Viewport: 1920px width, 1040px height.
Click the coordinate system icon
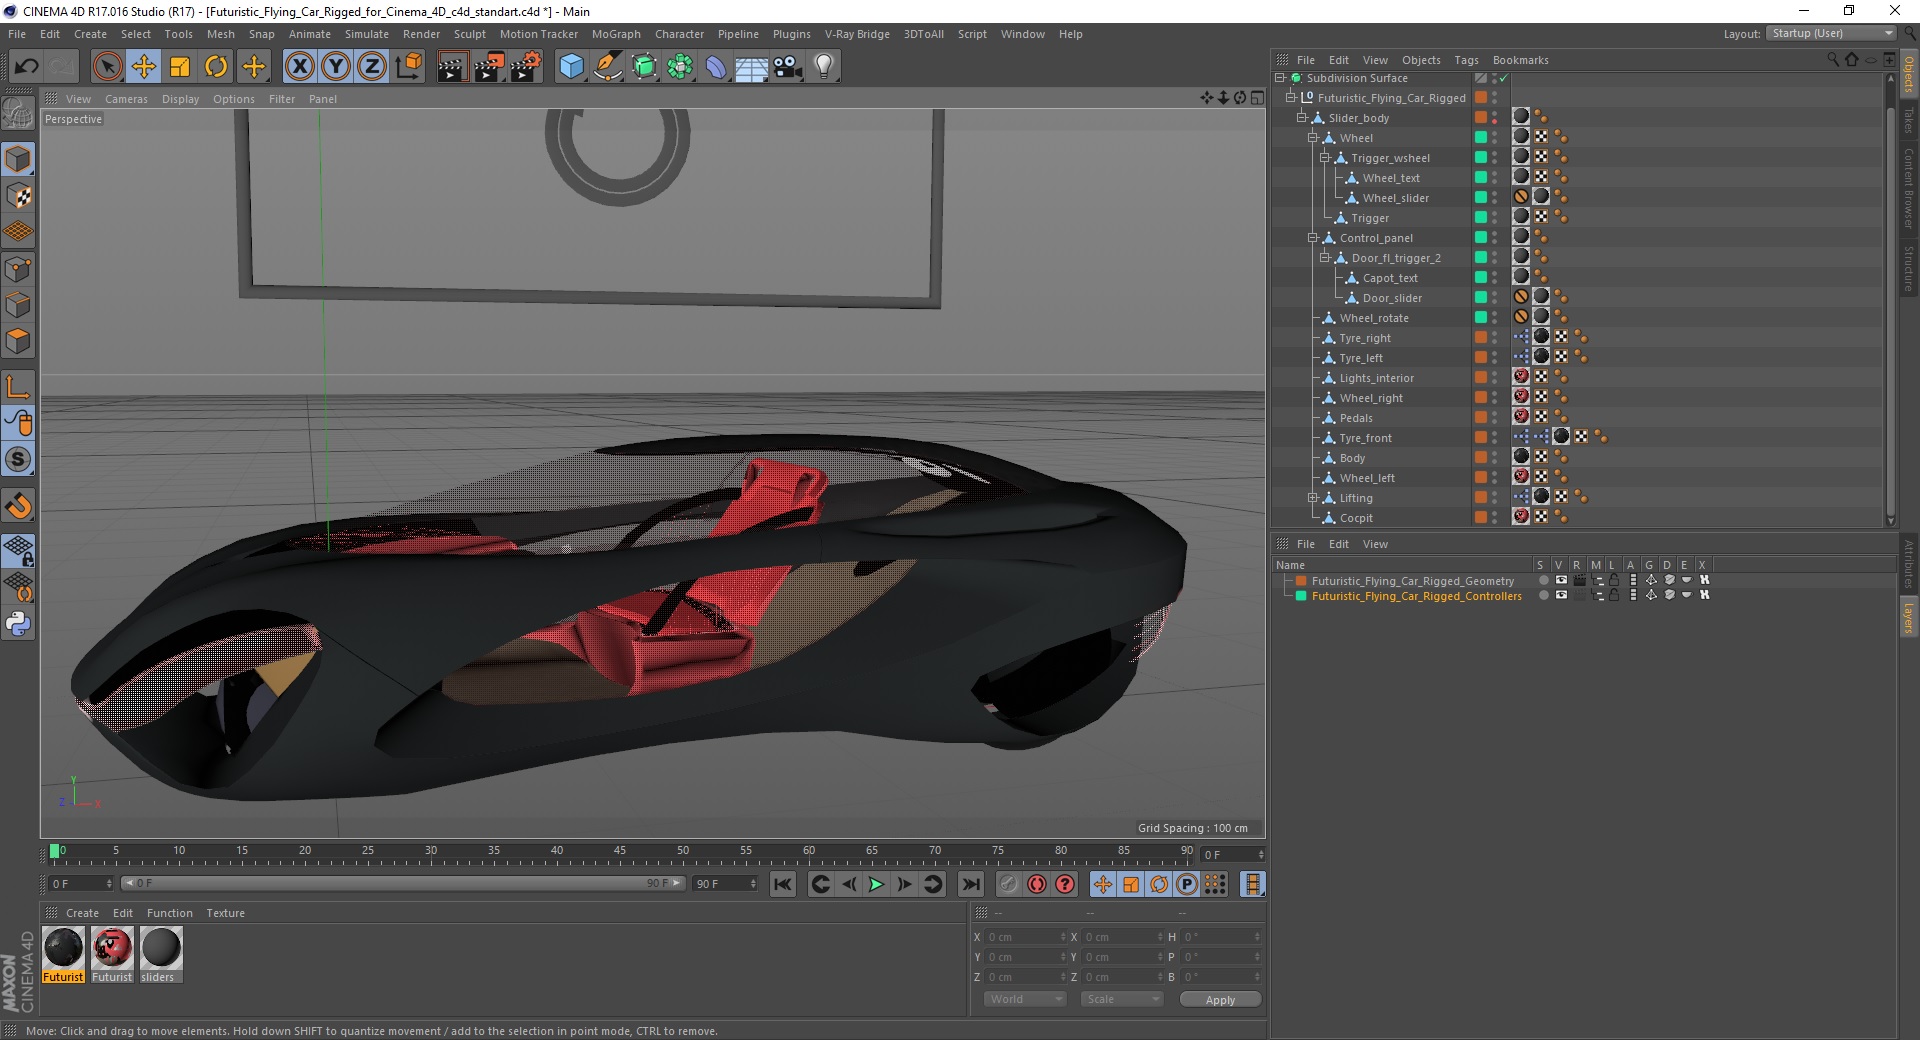tap(409, 67)
